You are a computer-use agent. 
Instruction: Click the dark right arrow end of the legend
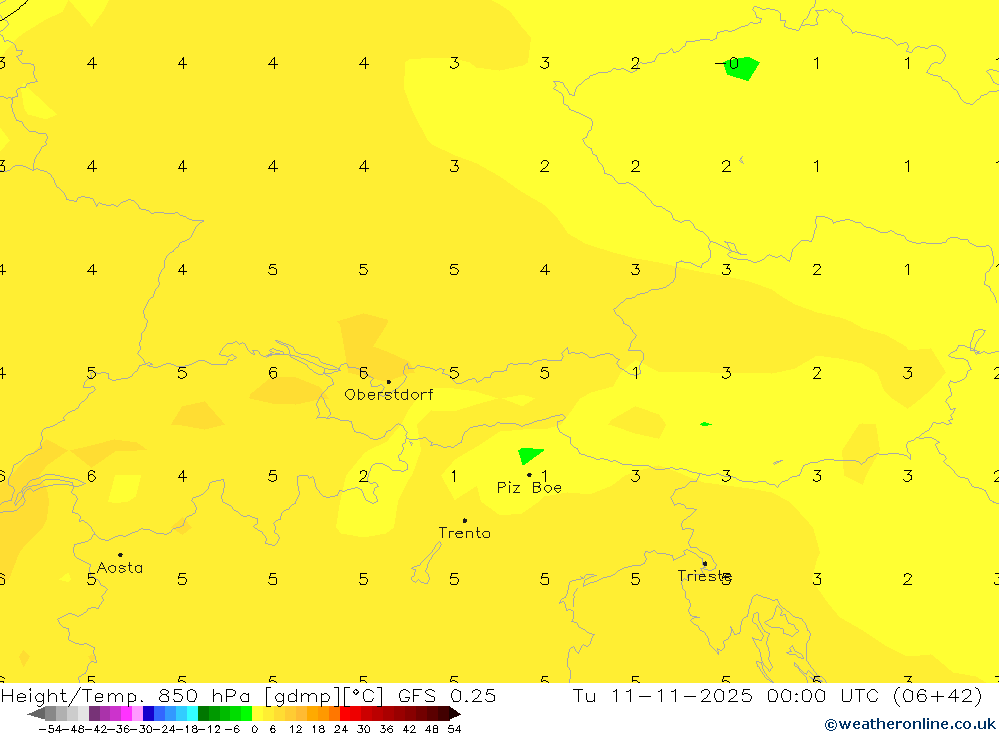tap(455, 713)
